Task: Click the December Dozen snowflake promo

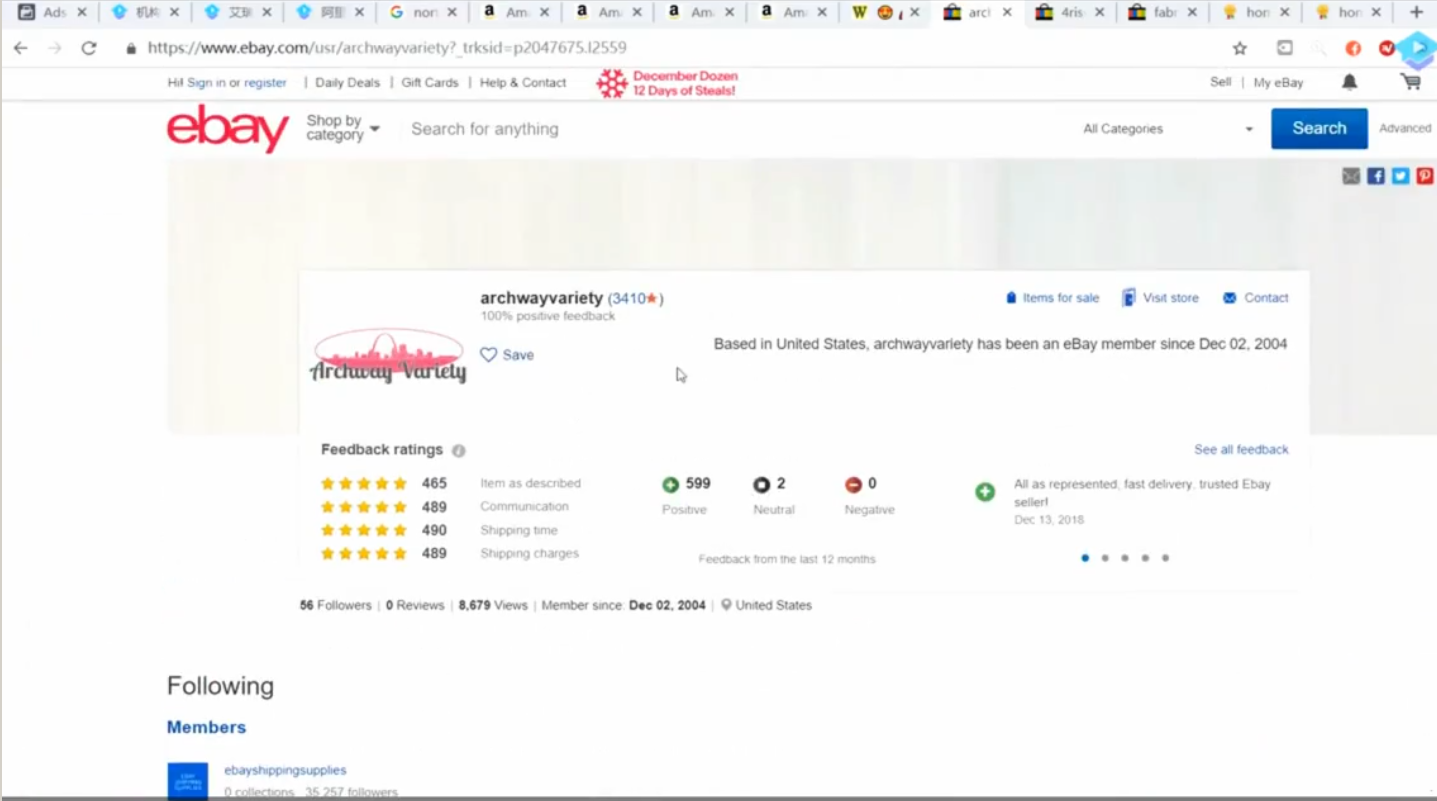Action: point(667,83)
